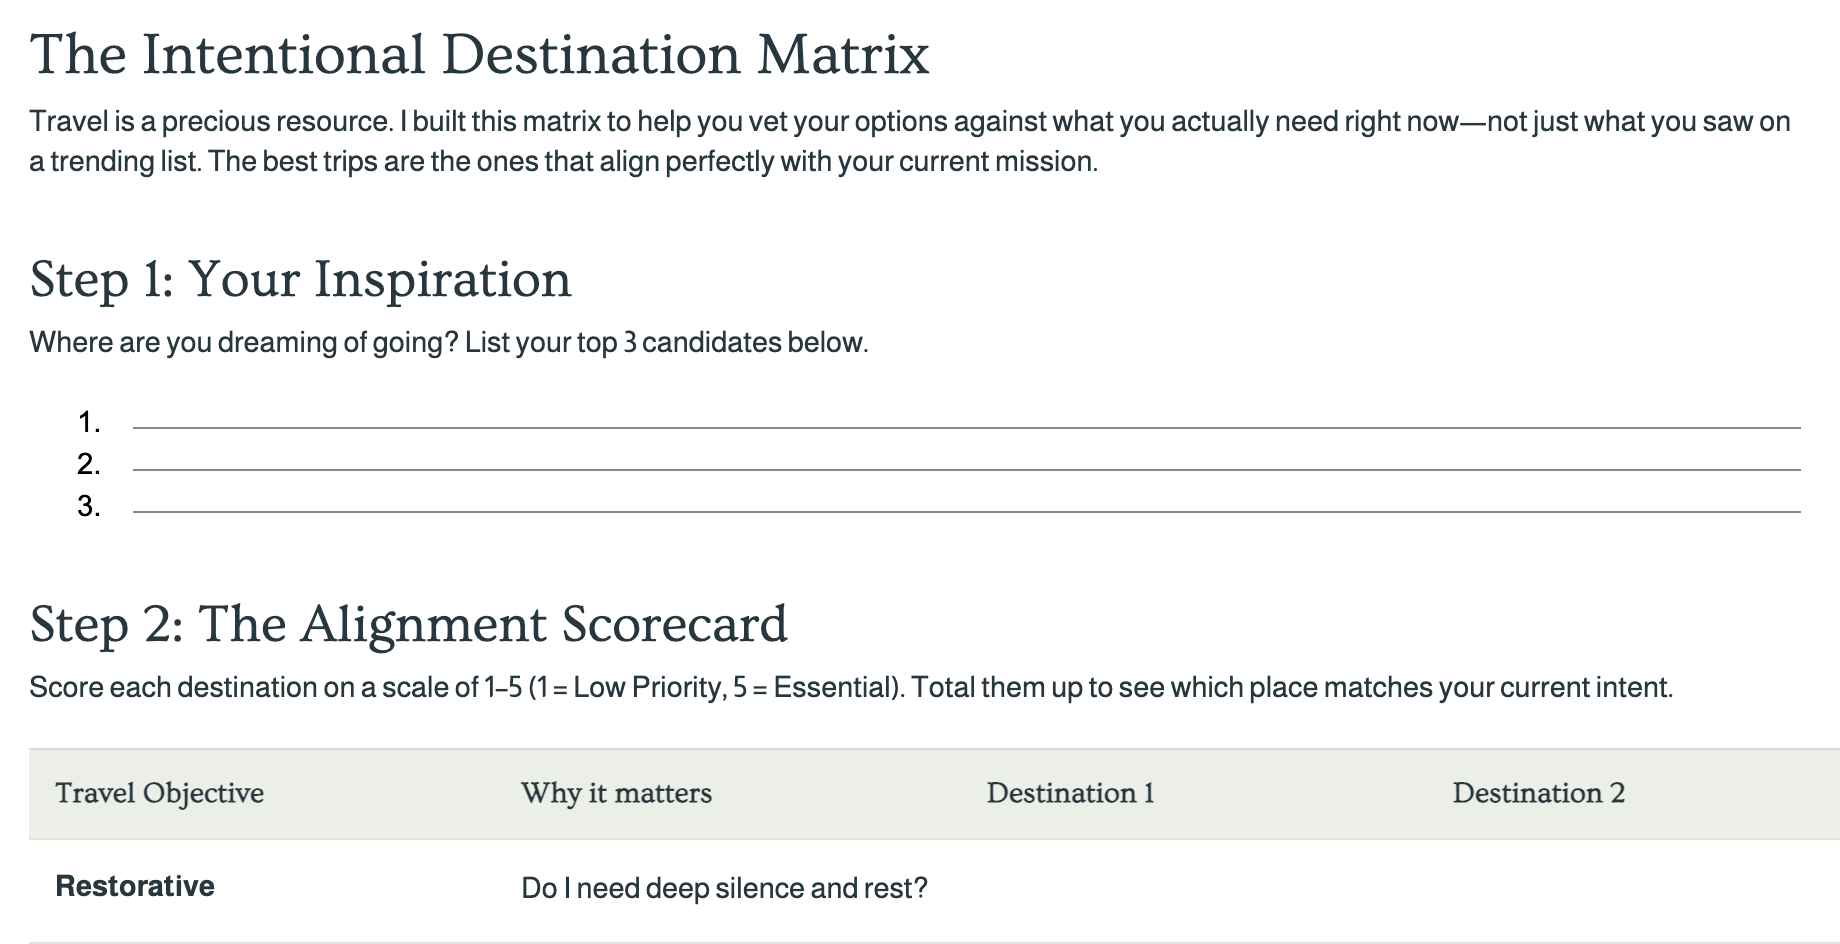1840x944 pixels.
Task: Click the Destination 1 column header
Action: 1071,793
